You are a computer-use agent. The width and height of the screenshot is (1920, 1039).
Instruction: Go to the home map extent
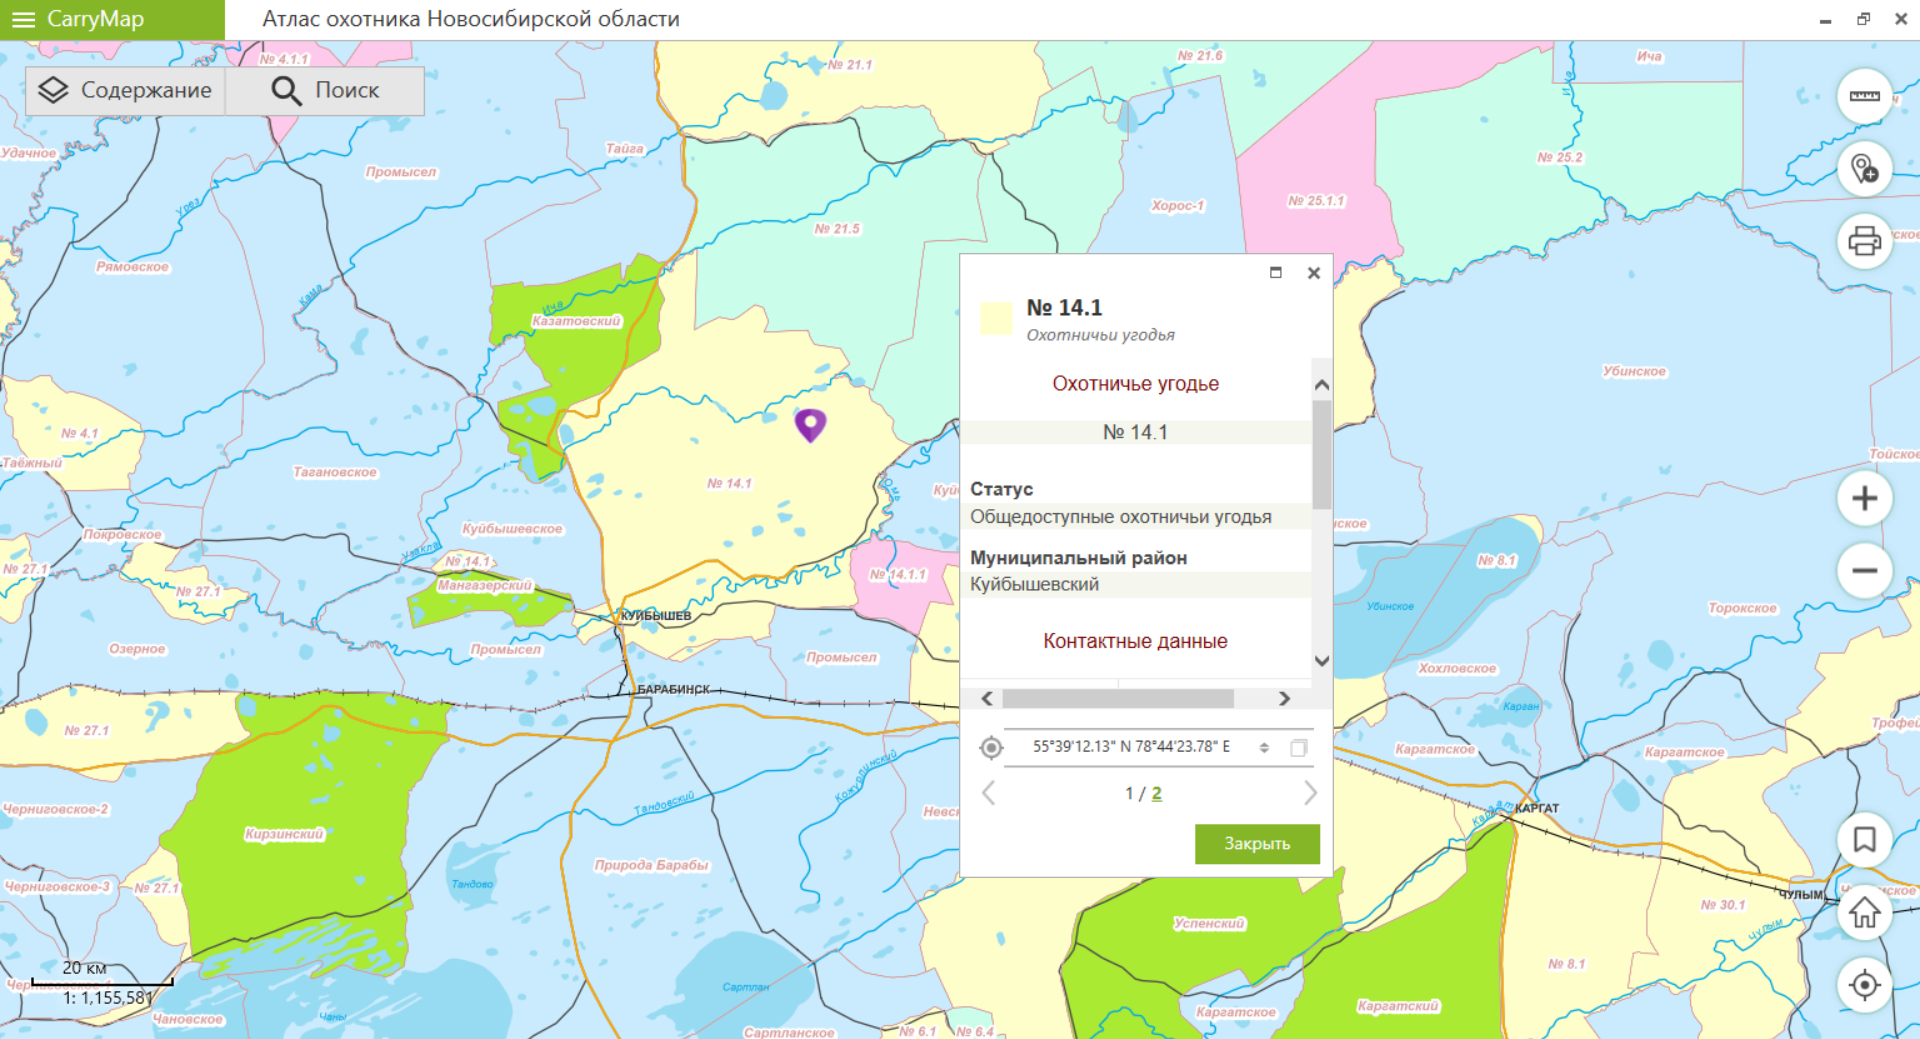(1864, 913)
